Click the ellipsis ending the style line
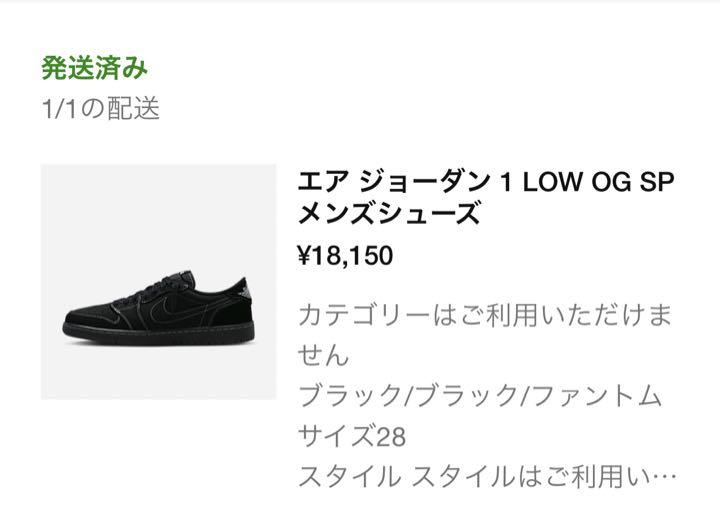This screenshot has width=720, height=509. click(x=664, y=477)
